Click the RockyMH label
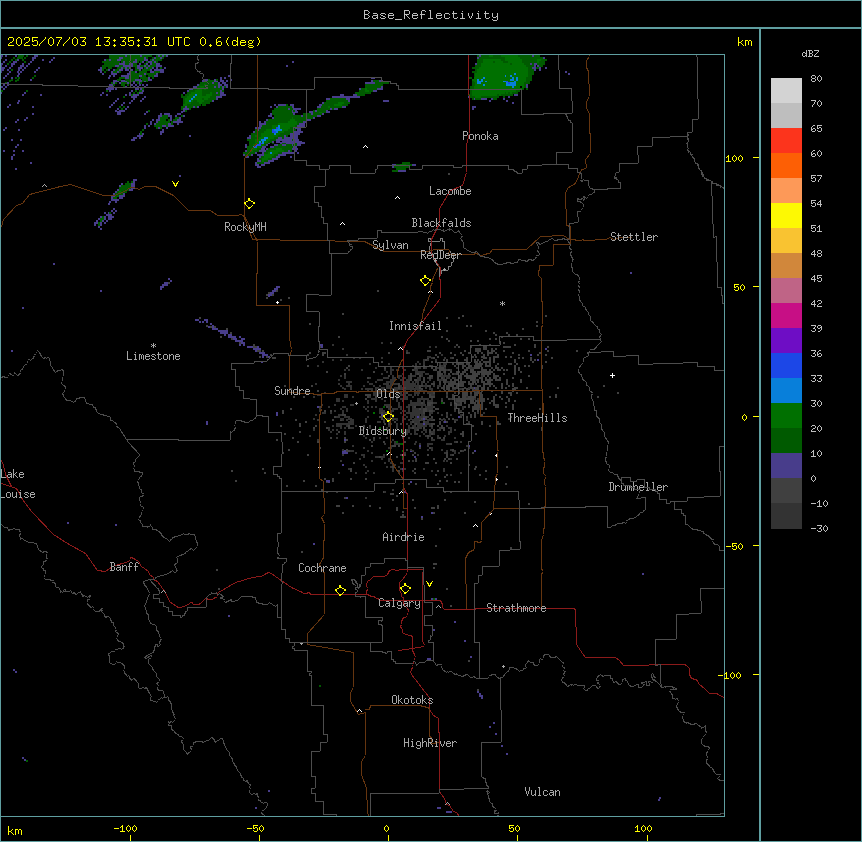Viewport: 862px width, 842px height. [x=245, y=227]
